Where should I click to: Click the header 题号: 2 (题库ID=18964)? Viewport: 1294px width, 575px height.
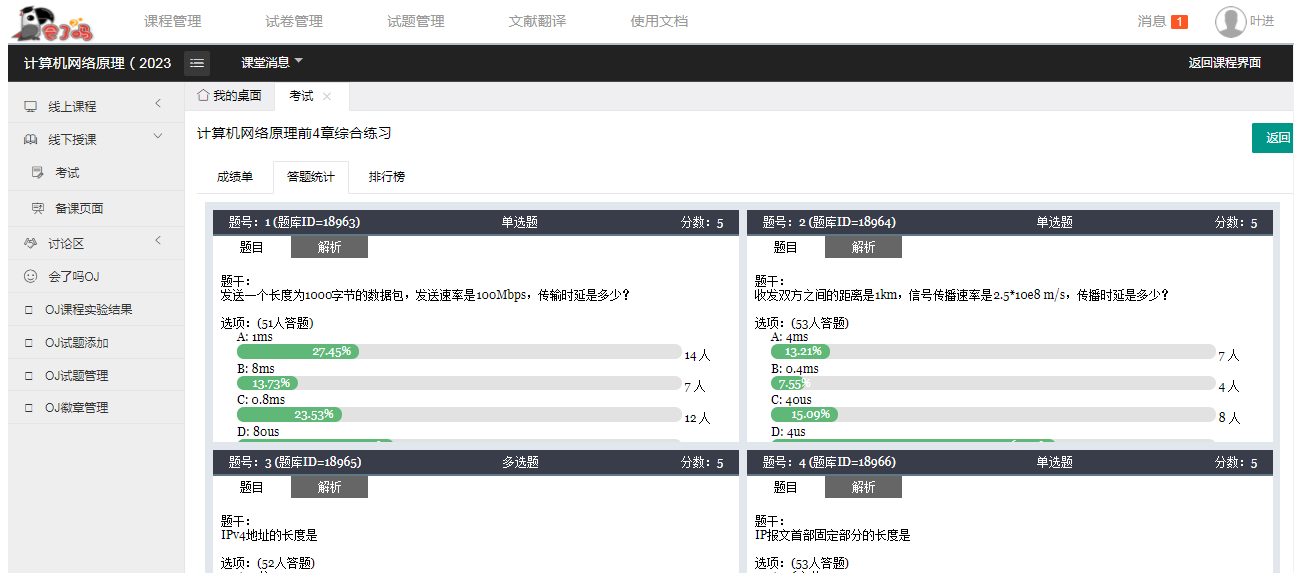pos(828,222)
